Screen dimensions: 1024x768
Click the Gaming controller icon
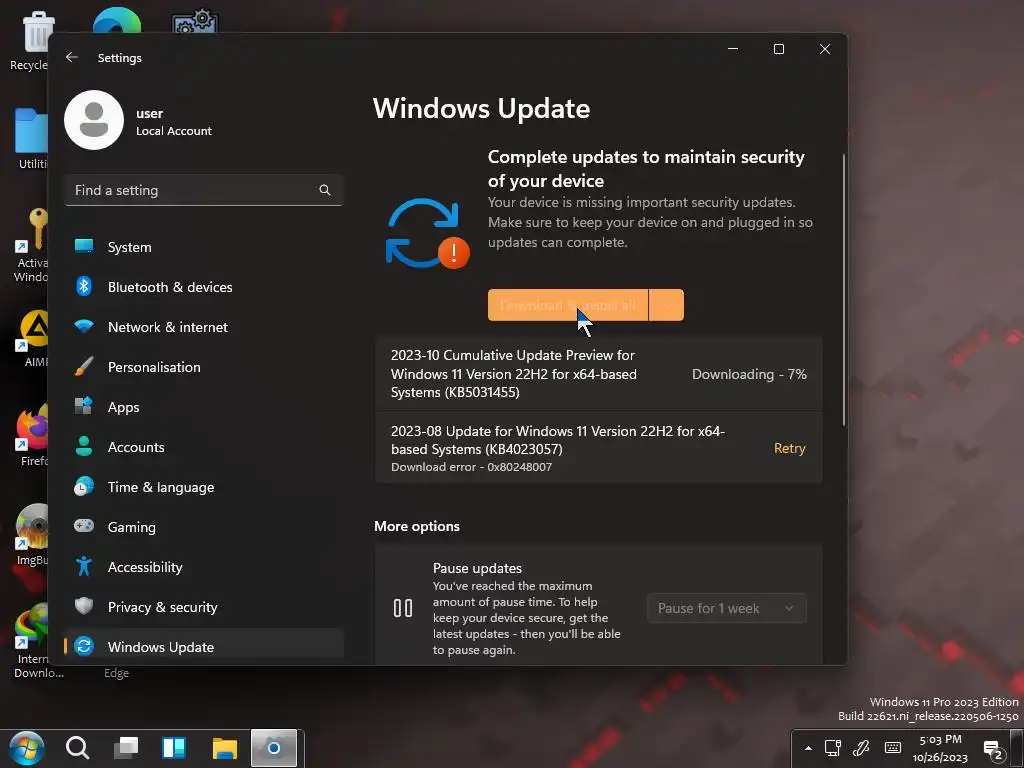pos(84,526)
